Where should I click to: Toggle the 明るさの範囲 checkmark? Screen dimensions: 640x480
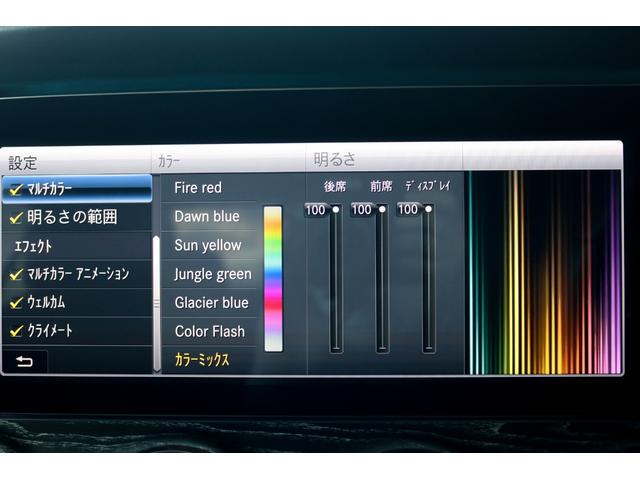pyautogui.click(x=15, y=216)
